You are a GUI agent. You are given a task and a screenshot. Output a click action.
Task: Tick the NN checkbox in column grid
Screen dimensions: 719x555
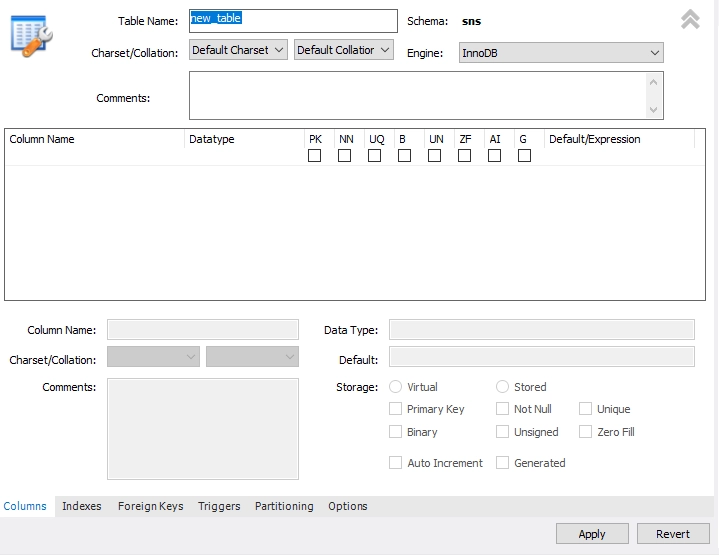(x=344, y=155)
